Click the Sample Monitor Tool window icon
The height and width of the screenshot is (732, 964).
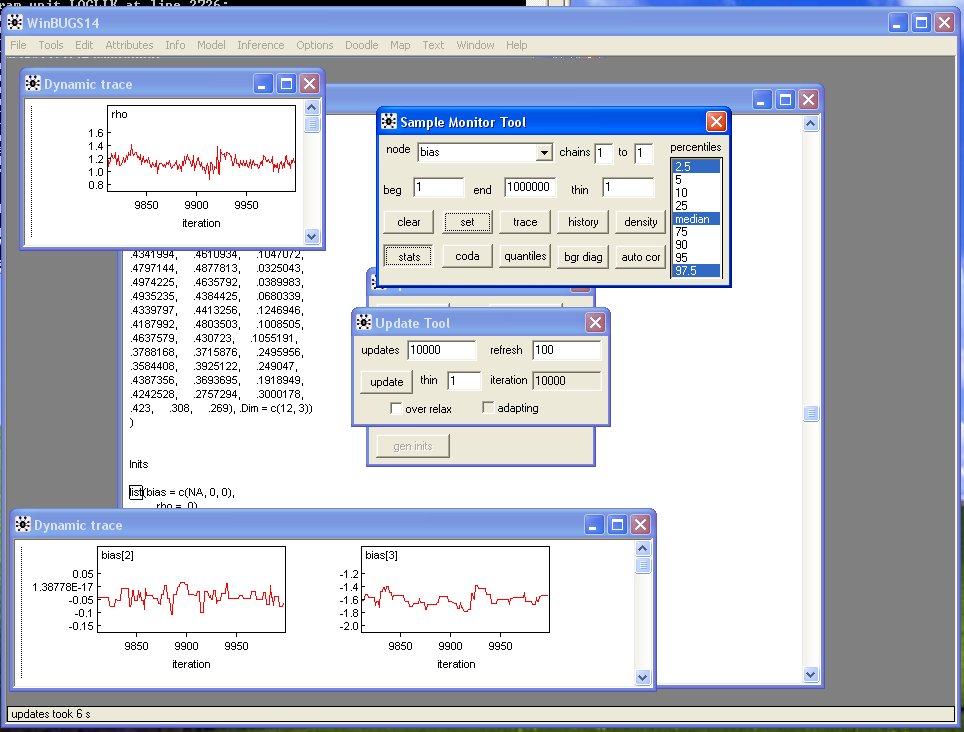click(388, 122)
